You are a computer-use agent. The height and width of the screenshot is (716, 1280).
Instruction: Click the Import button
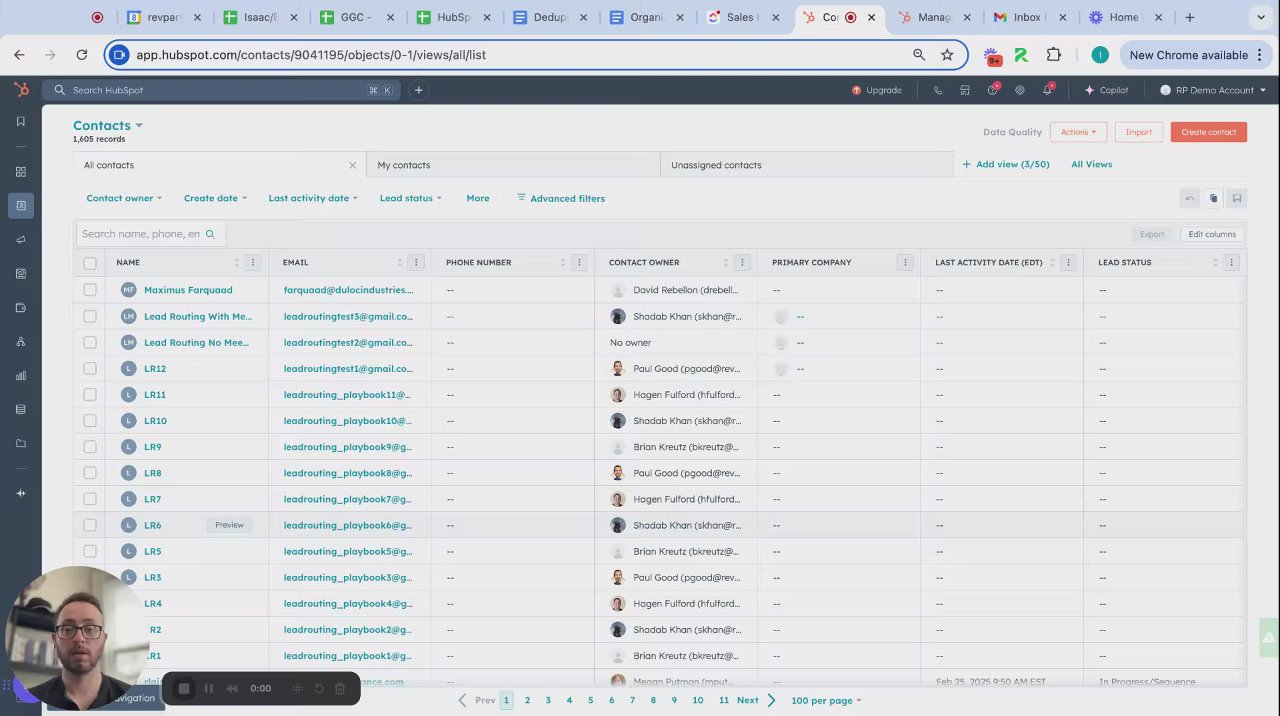click(x=1139, y=132)
